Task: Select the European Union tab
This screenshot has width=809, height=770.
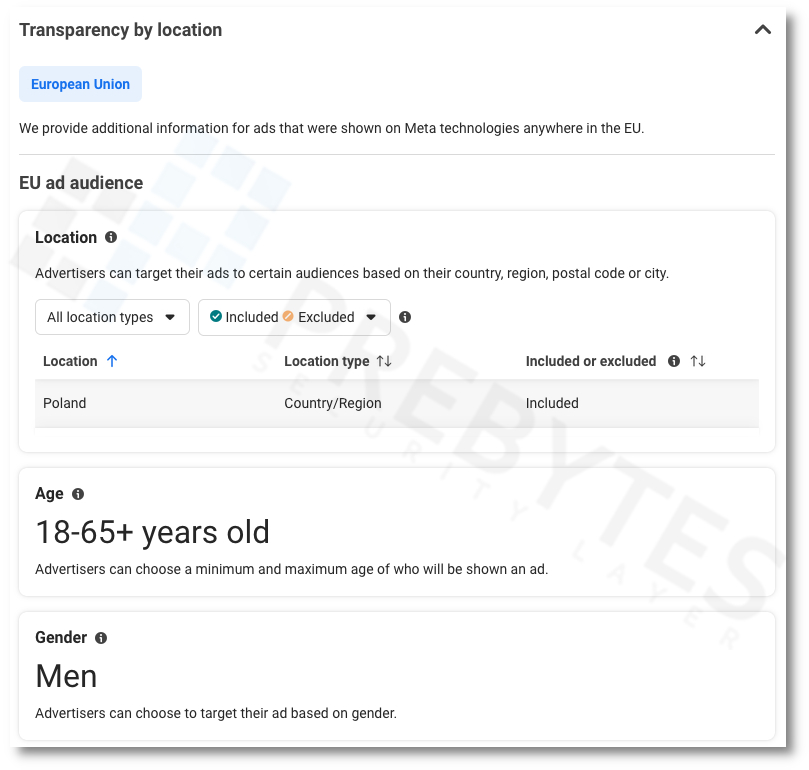Action: 81,85
